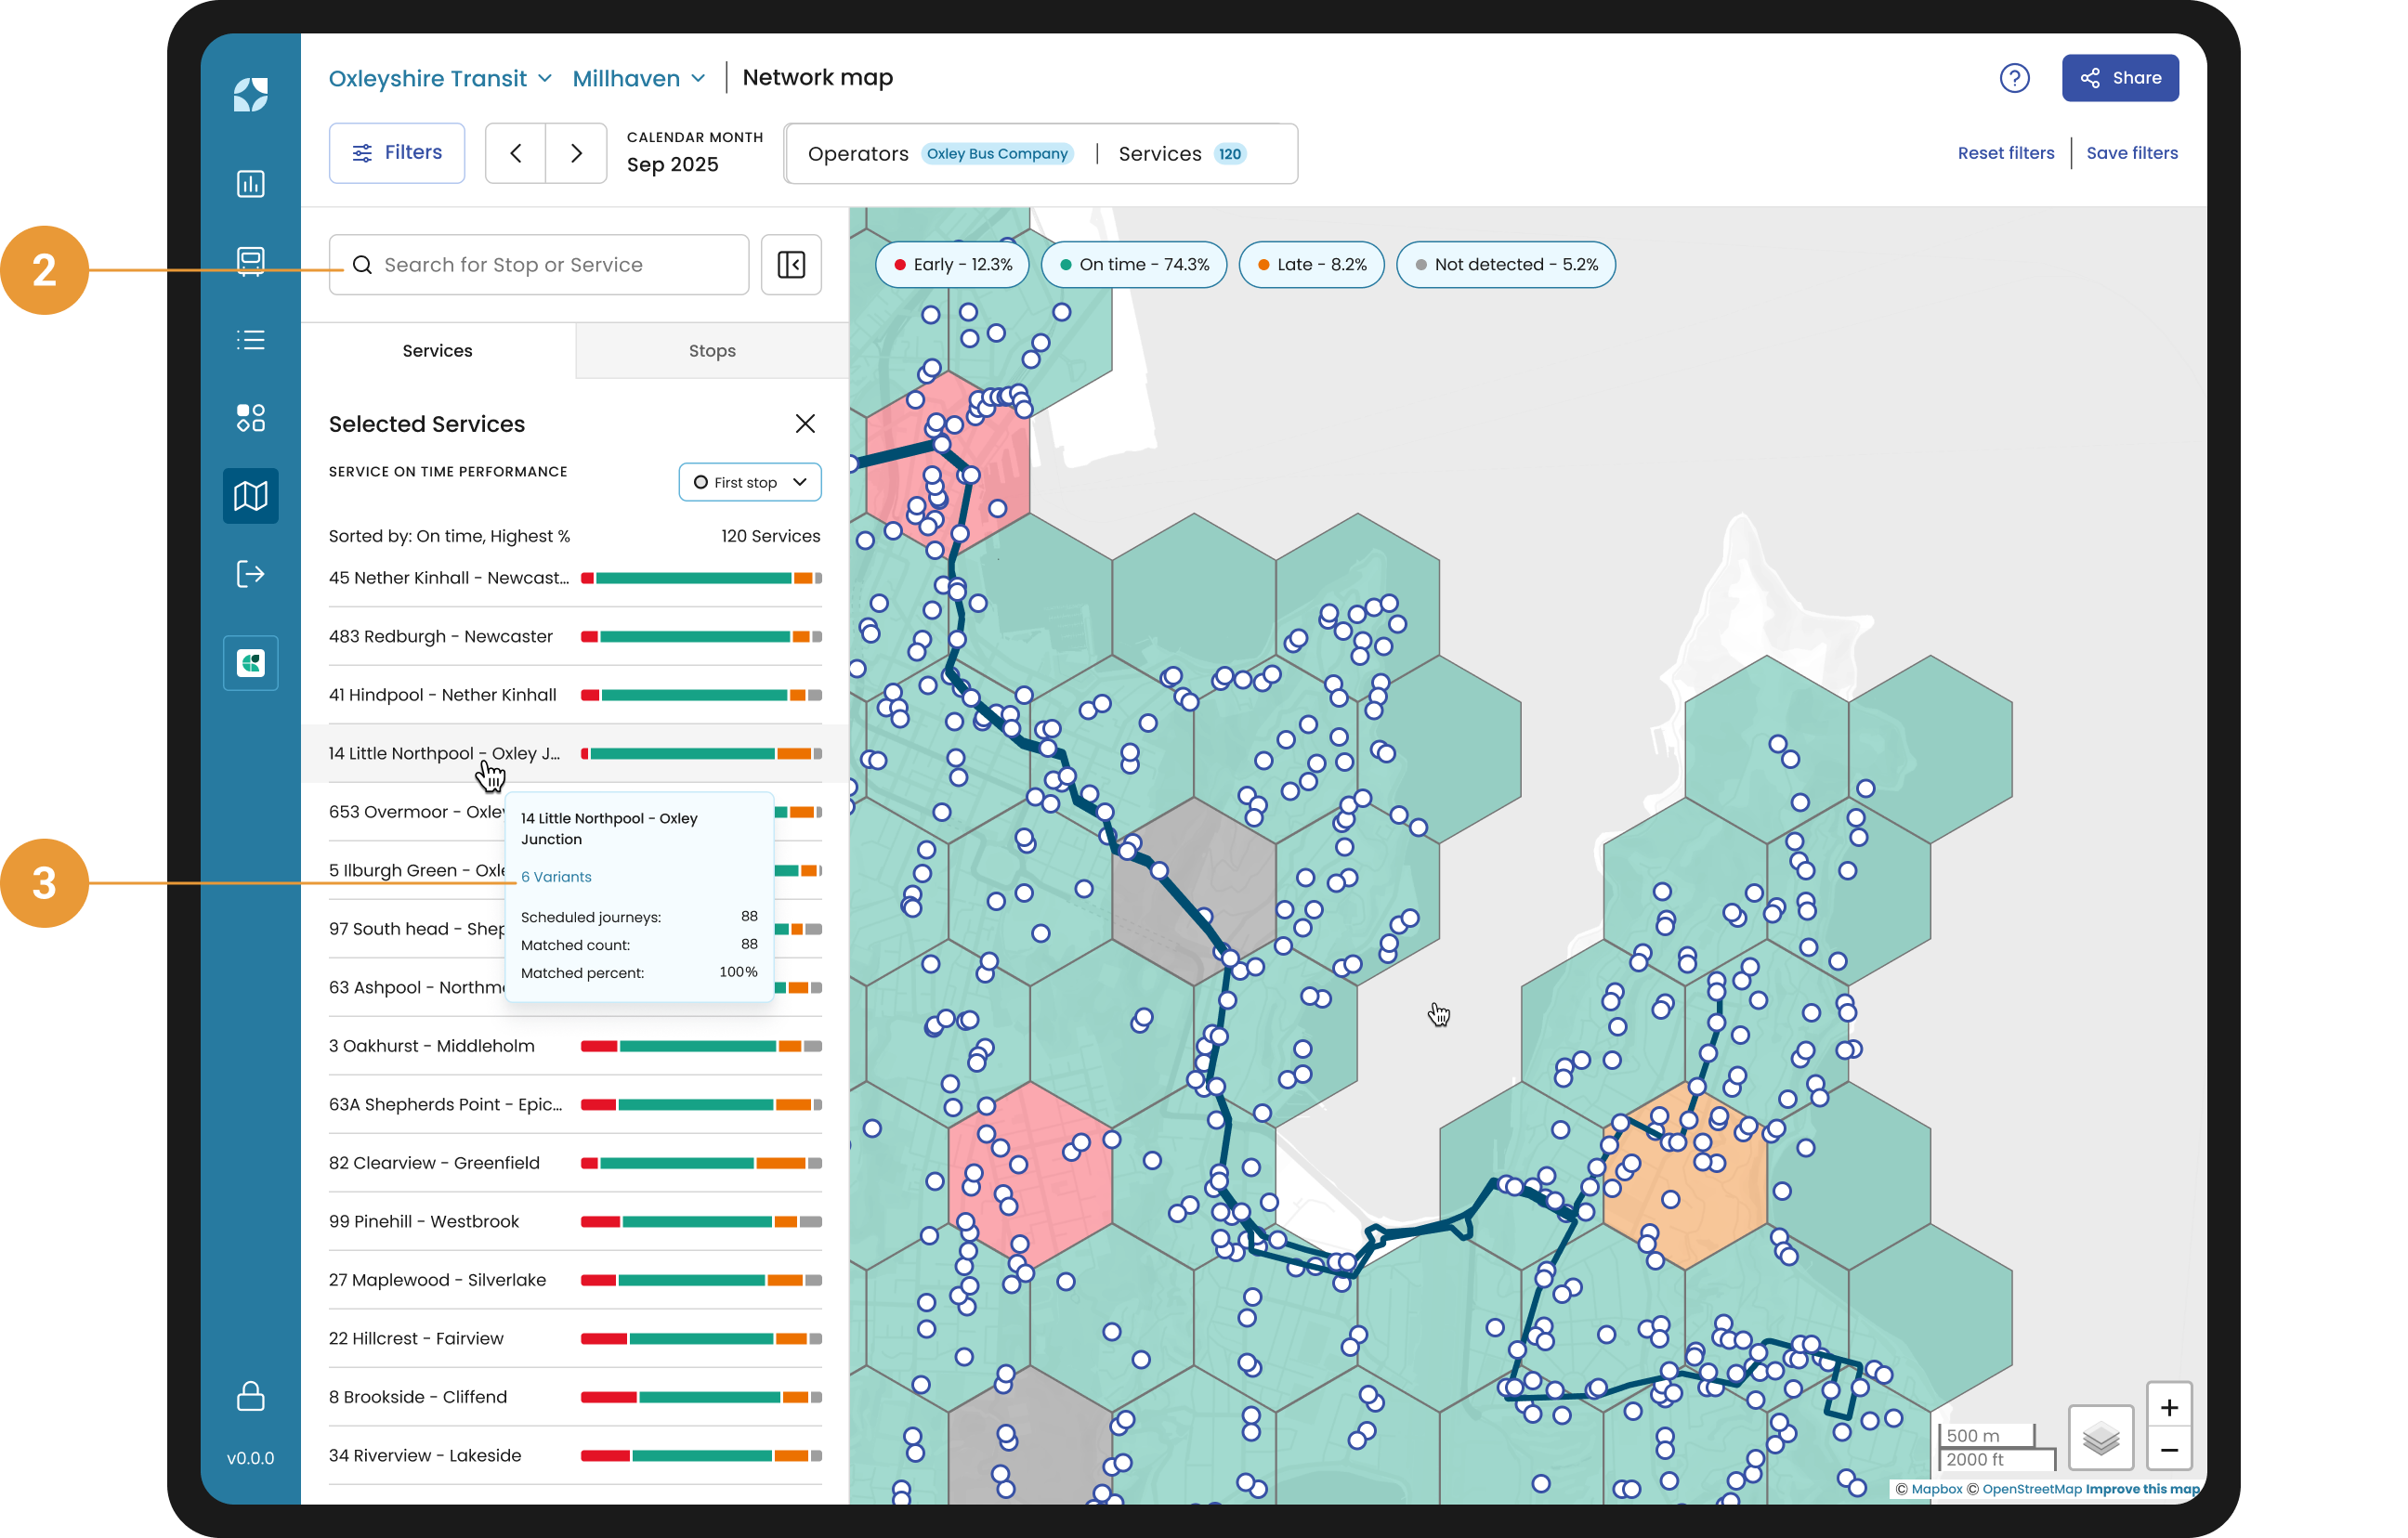2408x1538 pixels.
Task: Toggle the Early 12.3% legend filter
Action: [x=952, y=265]
